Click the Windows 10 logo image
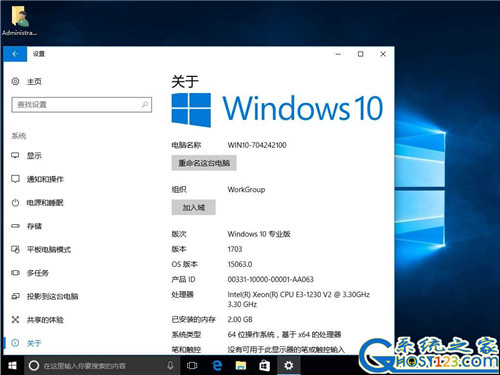The width and height of the screenshot is (500, 375). point(277,109)
